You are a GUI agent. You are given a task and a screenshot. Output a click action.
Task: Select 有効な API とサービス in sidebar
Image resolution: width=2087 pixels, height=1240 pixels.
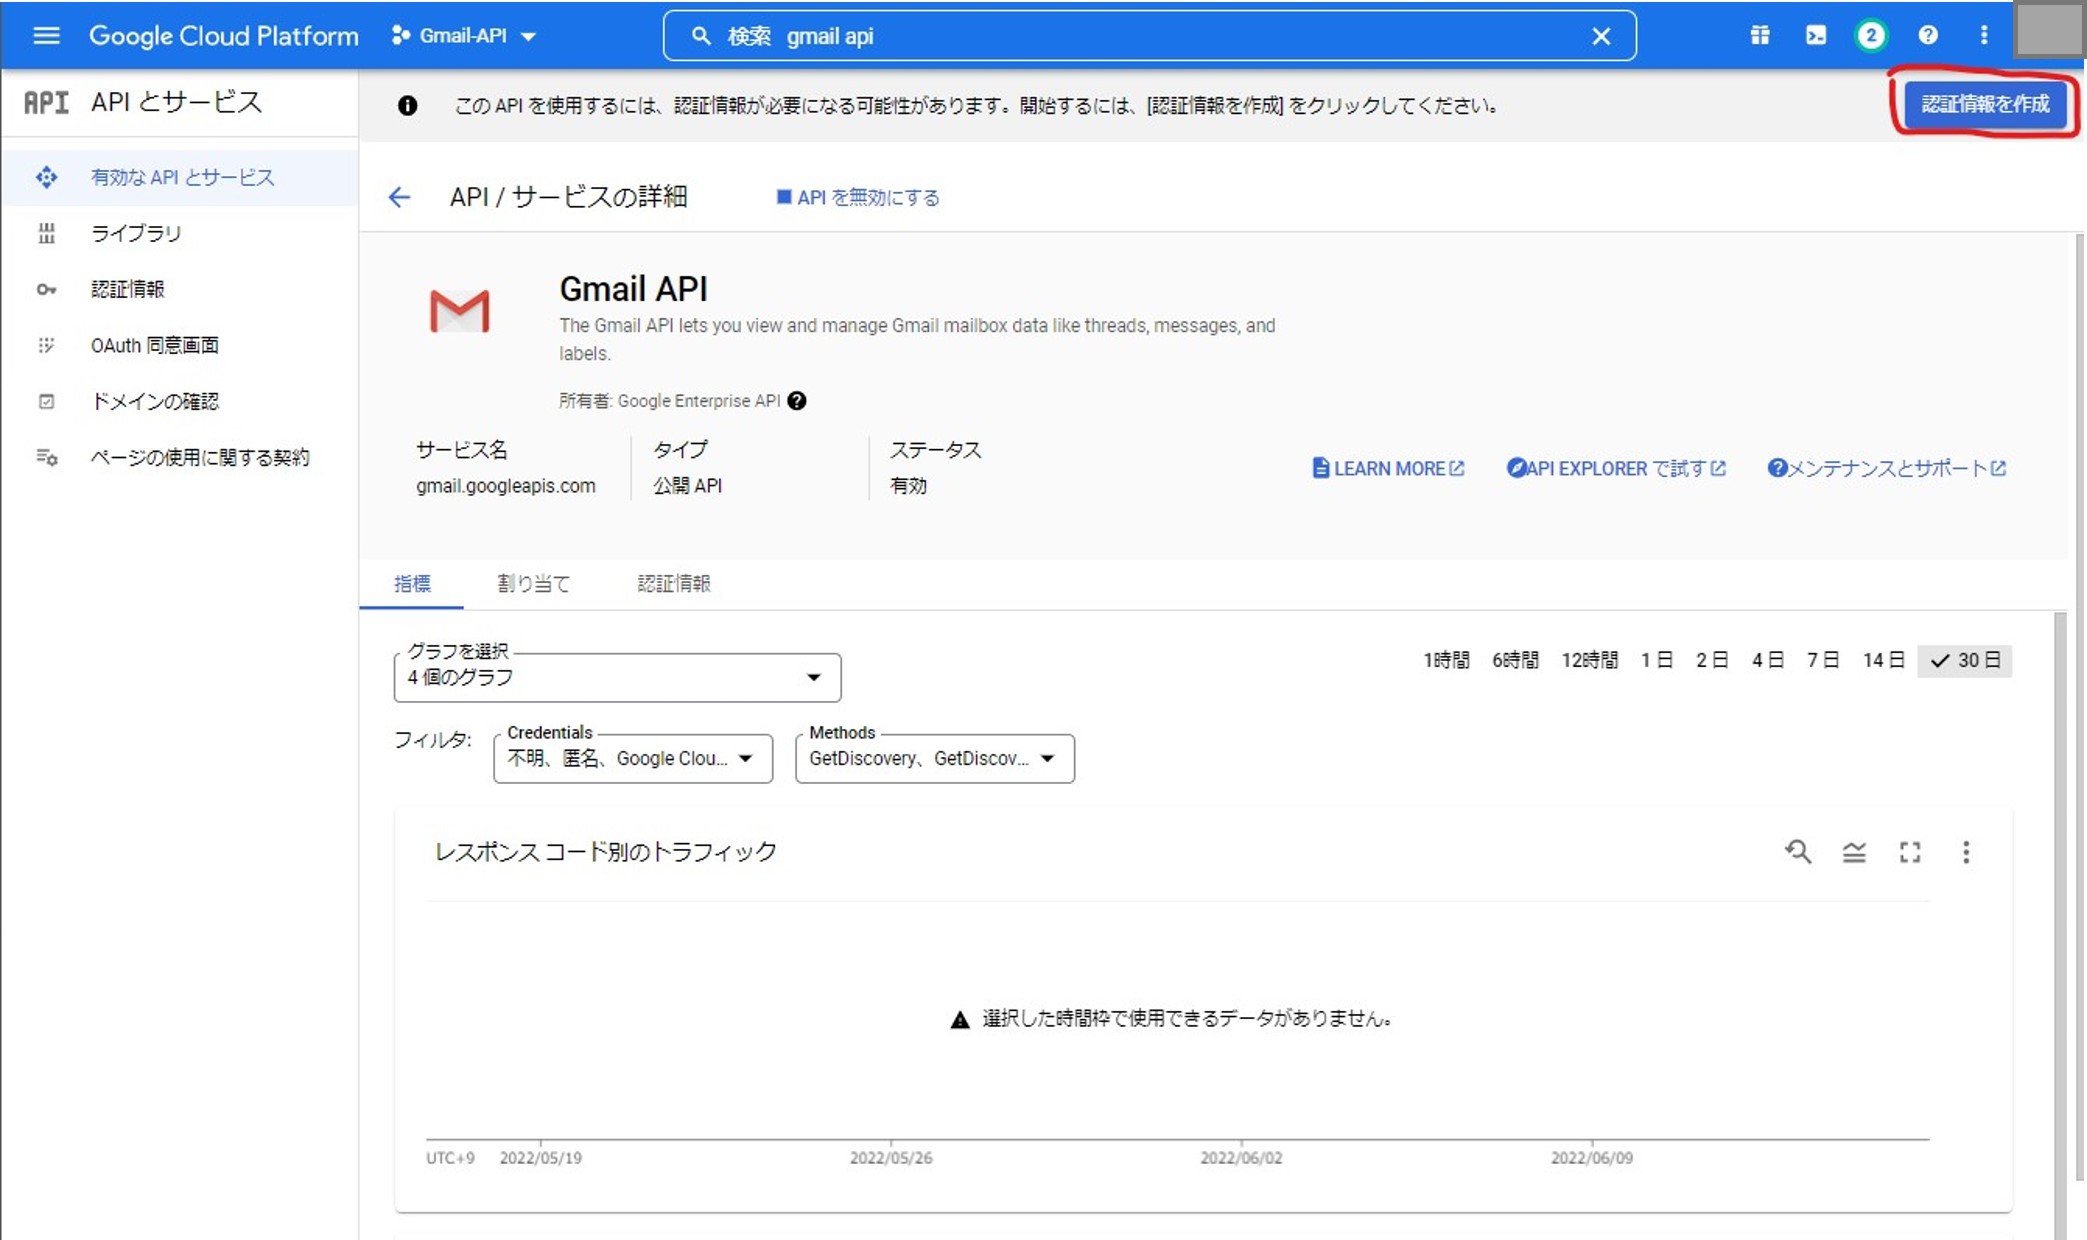[180, 177]
